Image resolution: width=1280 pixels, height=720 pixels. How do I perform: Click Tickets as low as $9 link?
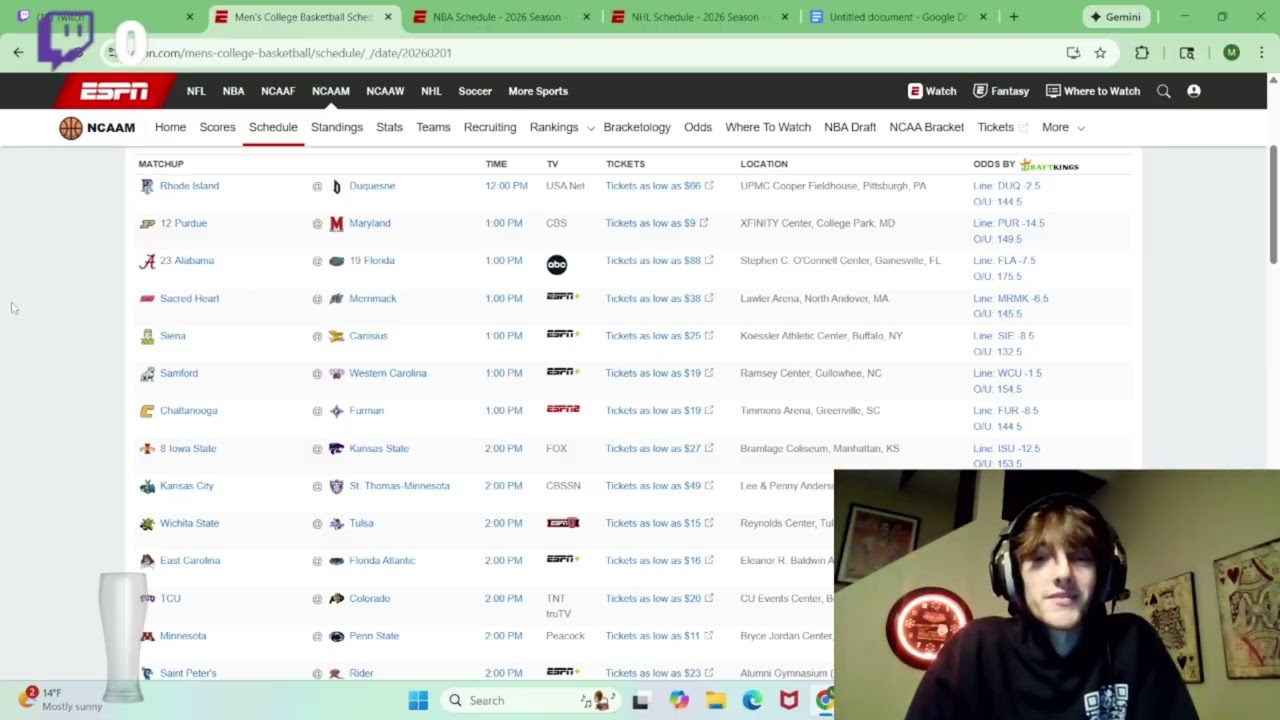coord(656,224)
